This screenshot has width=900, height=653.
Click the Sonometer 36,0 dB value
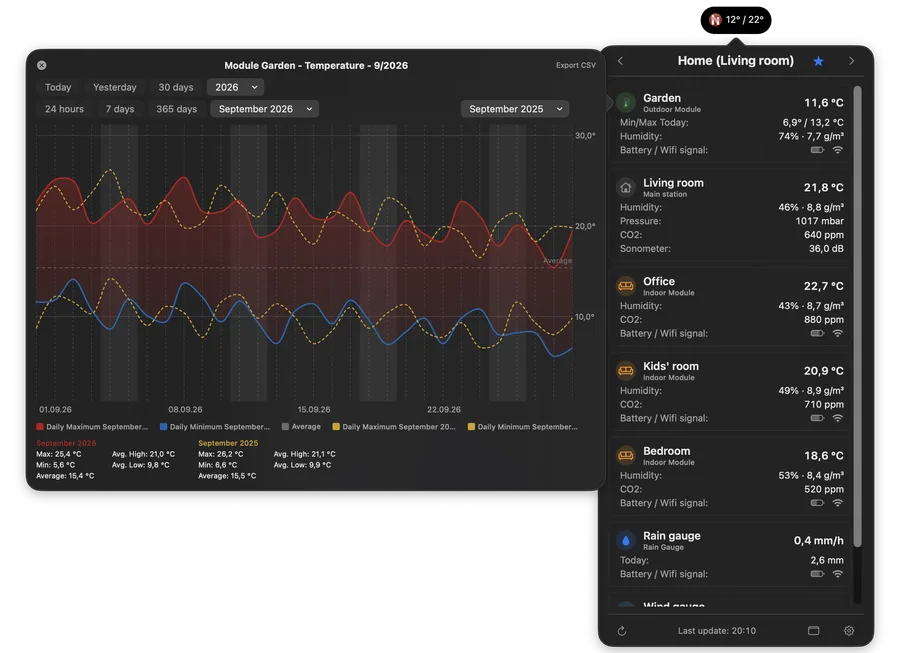[x=827, y=248]
